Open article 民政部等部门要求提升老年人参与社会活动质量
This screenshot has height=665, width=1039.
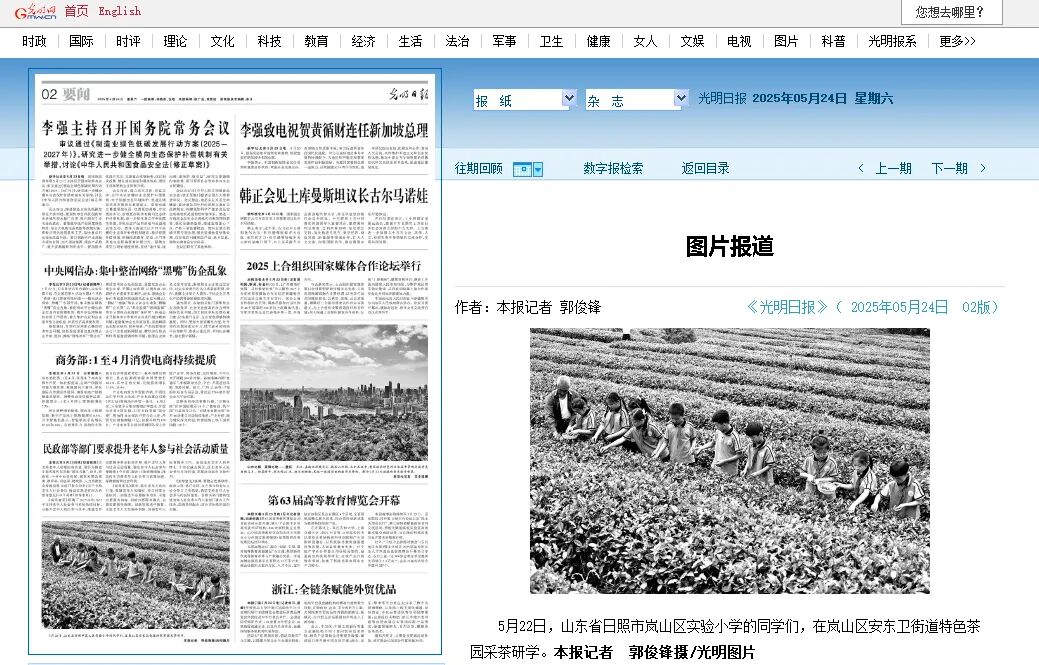coord(135,449)
